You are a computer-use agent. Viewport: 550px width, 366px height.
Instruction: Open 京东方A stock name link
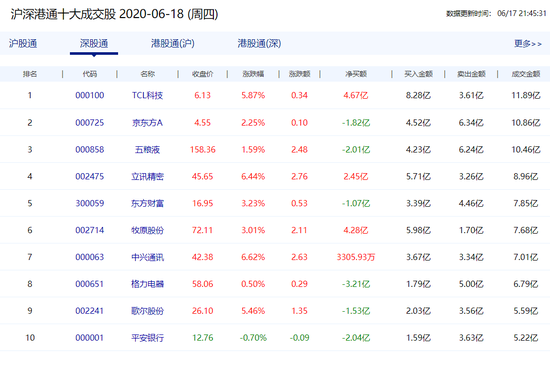pos(147,122)
